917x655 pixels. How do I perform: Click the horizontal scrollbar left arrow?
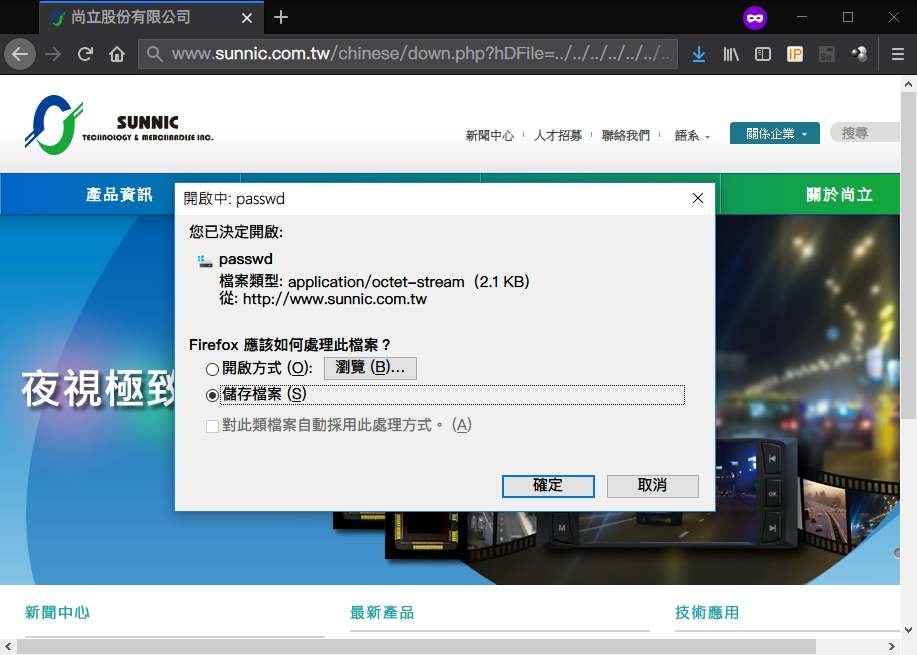click(8, 646)
